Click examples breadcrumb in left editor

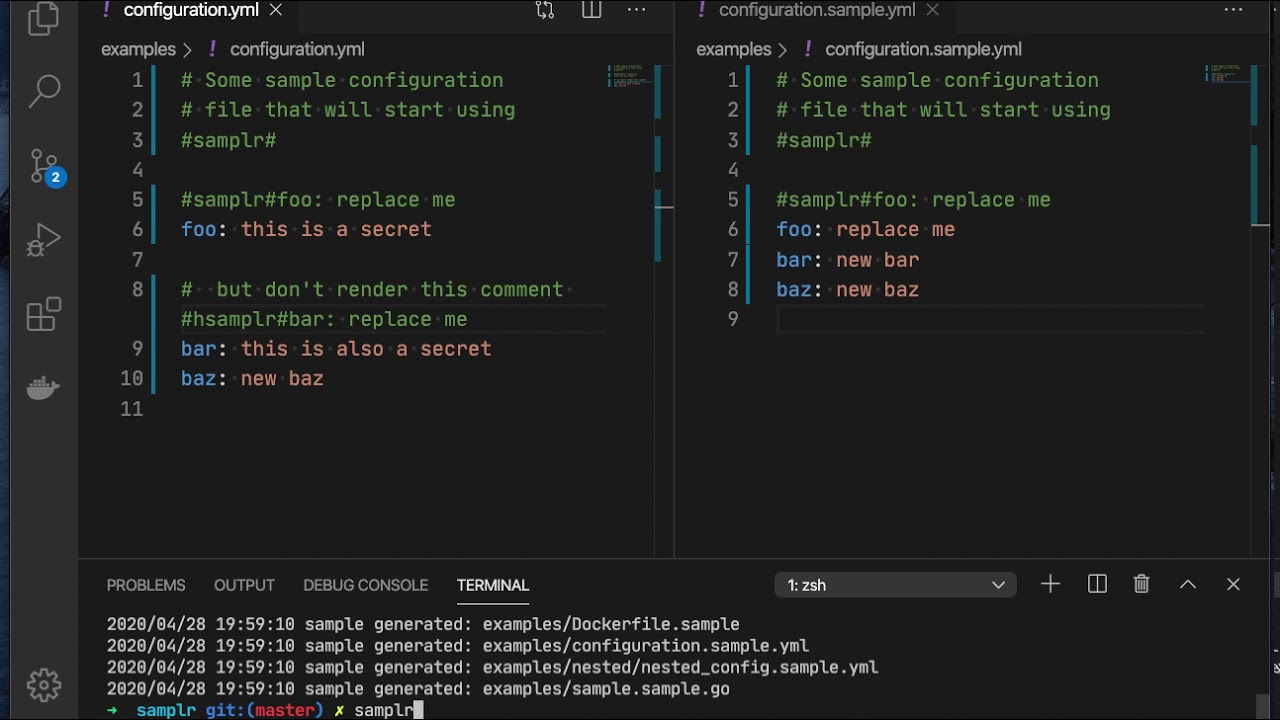138,49
